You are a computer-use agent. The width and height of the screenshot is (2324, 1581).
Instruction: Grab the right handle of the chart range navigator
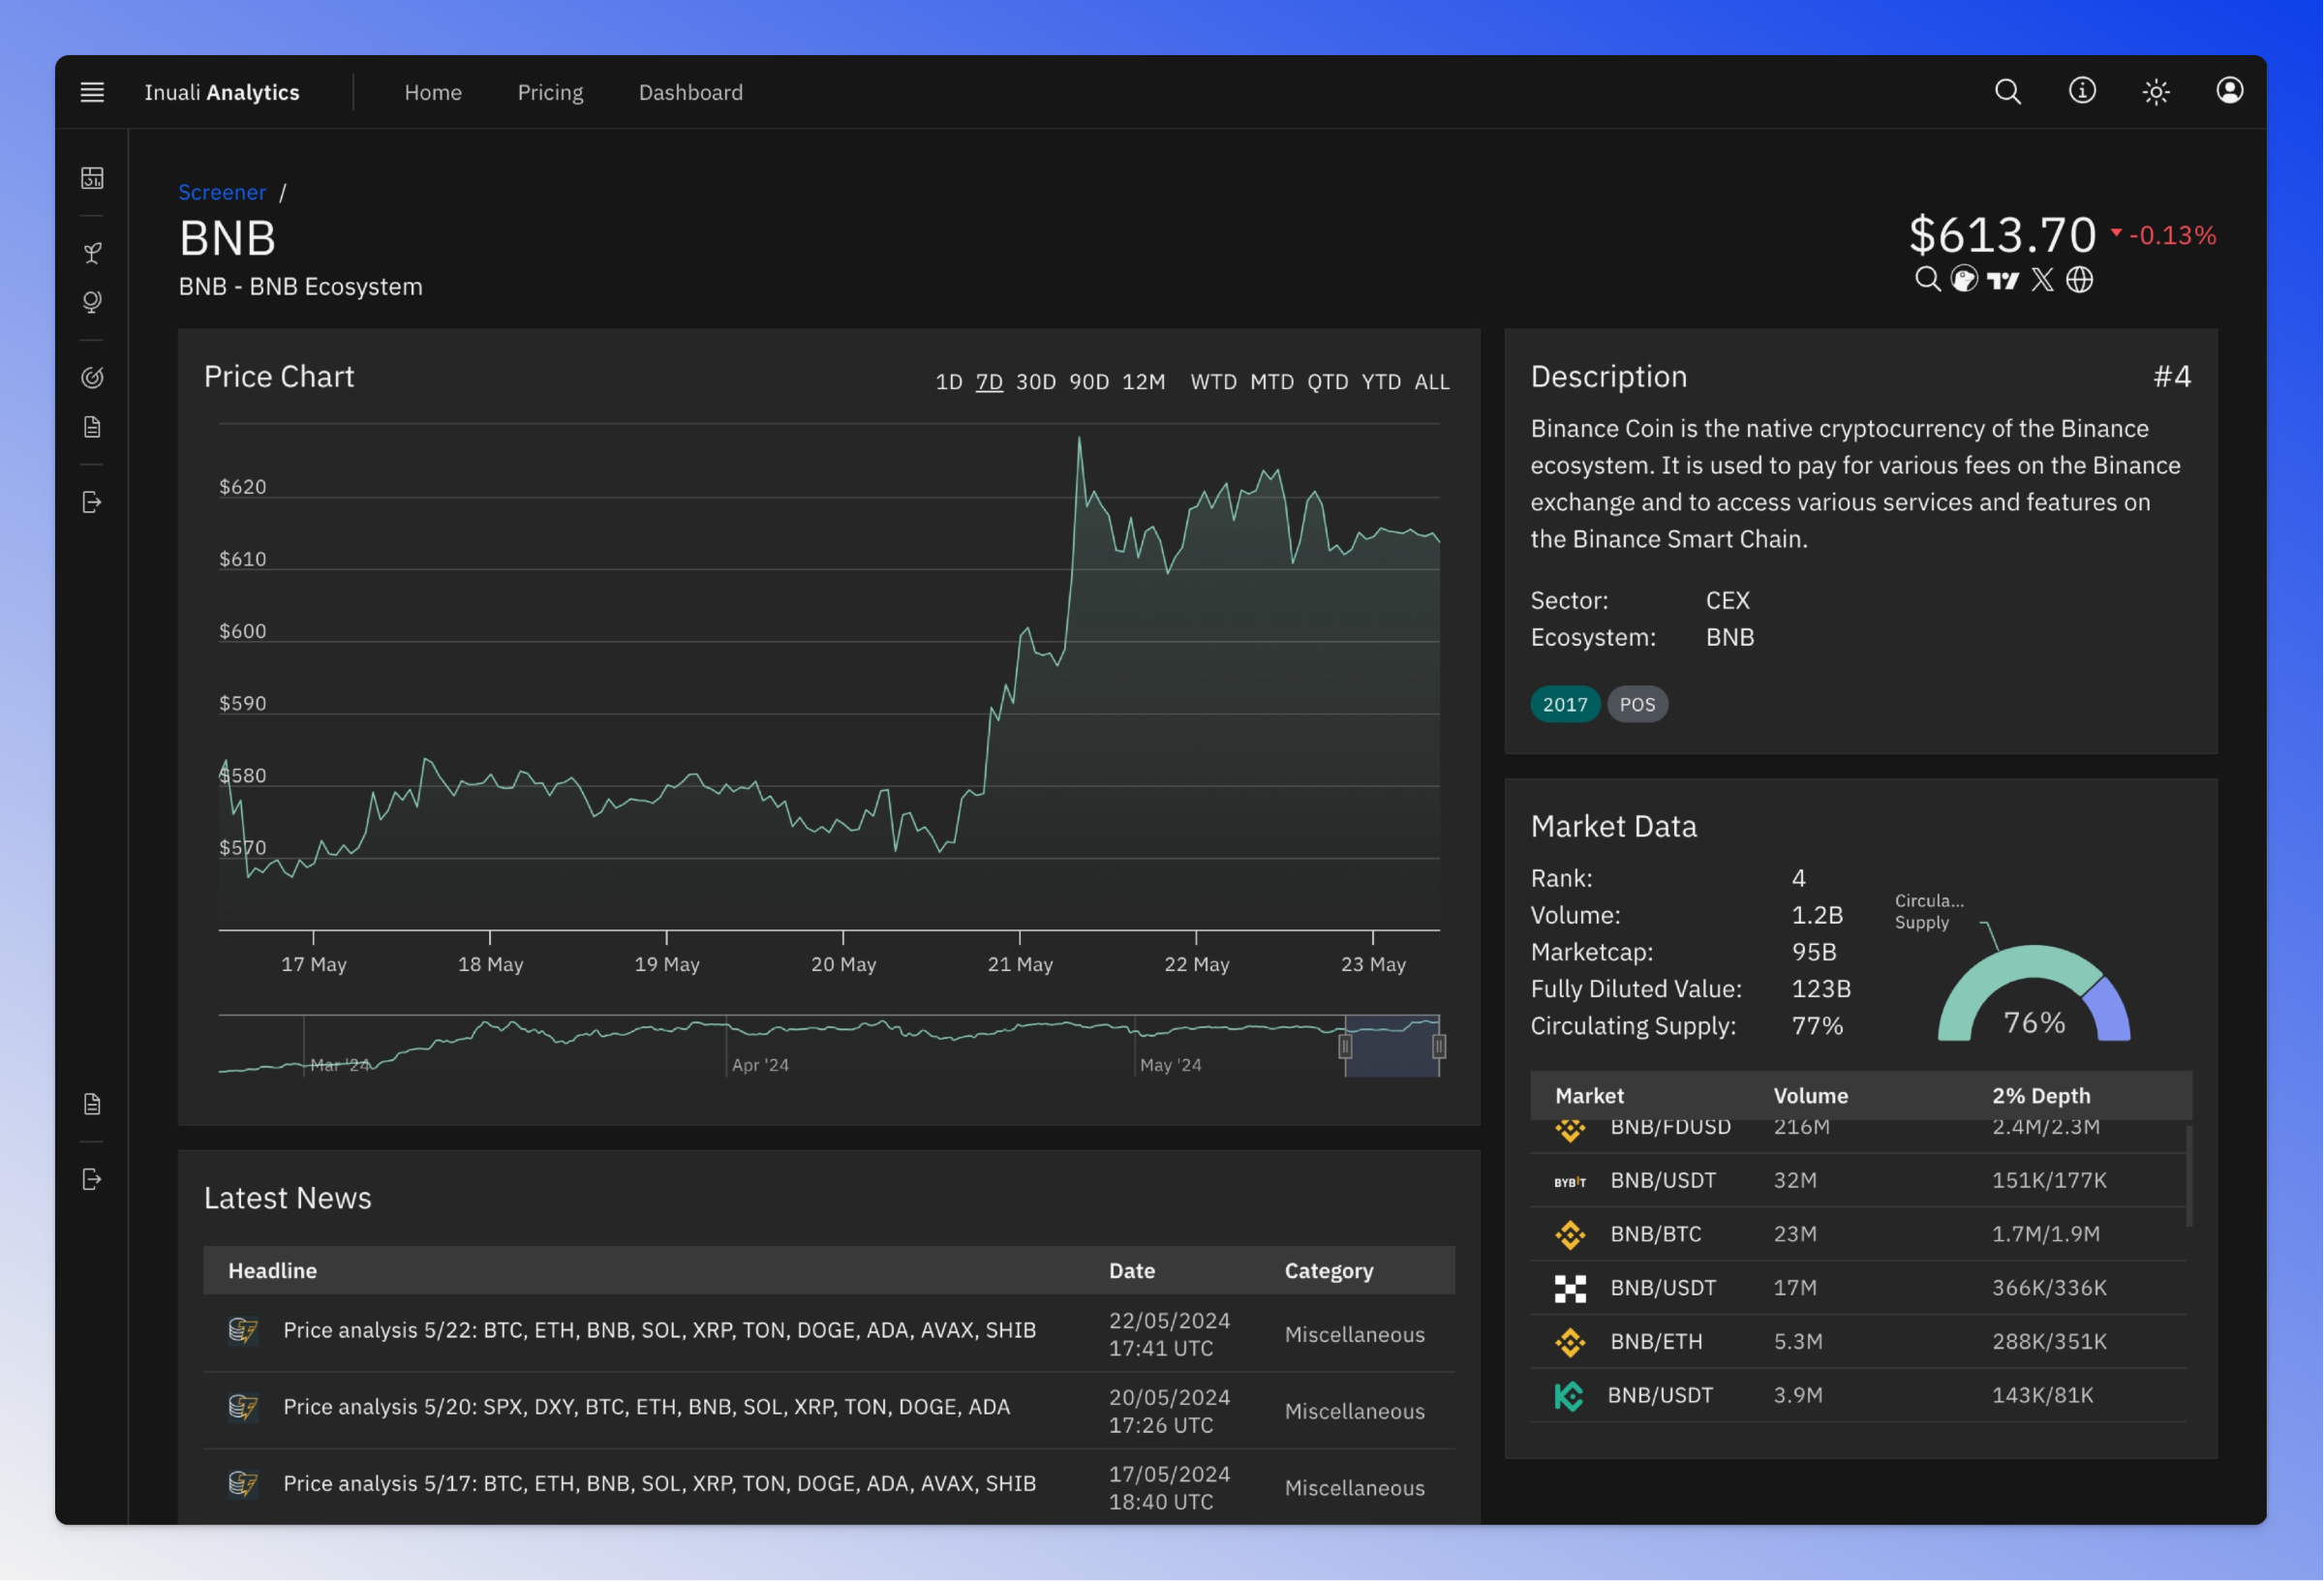coord(1440,1048)
